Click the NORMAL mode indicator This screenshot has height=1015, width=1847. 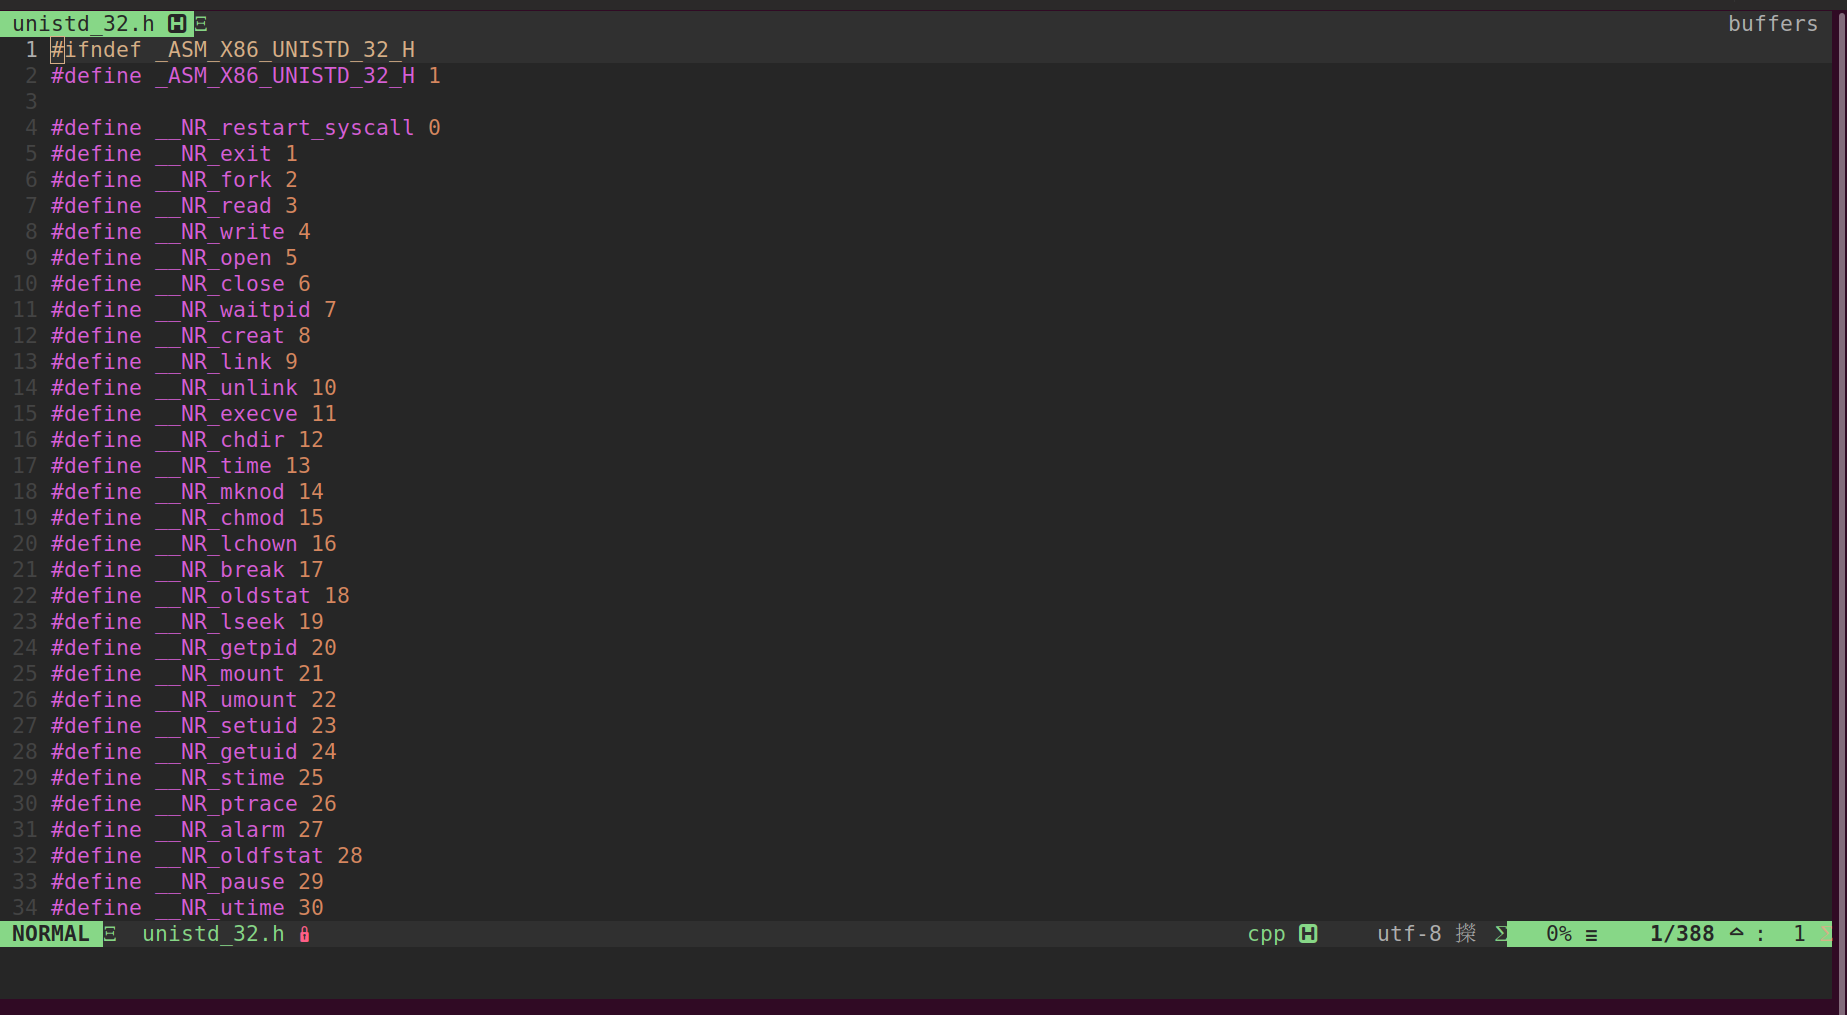coord(51,934)
